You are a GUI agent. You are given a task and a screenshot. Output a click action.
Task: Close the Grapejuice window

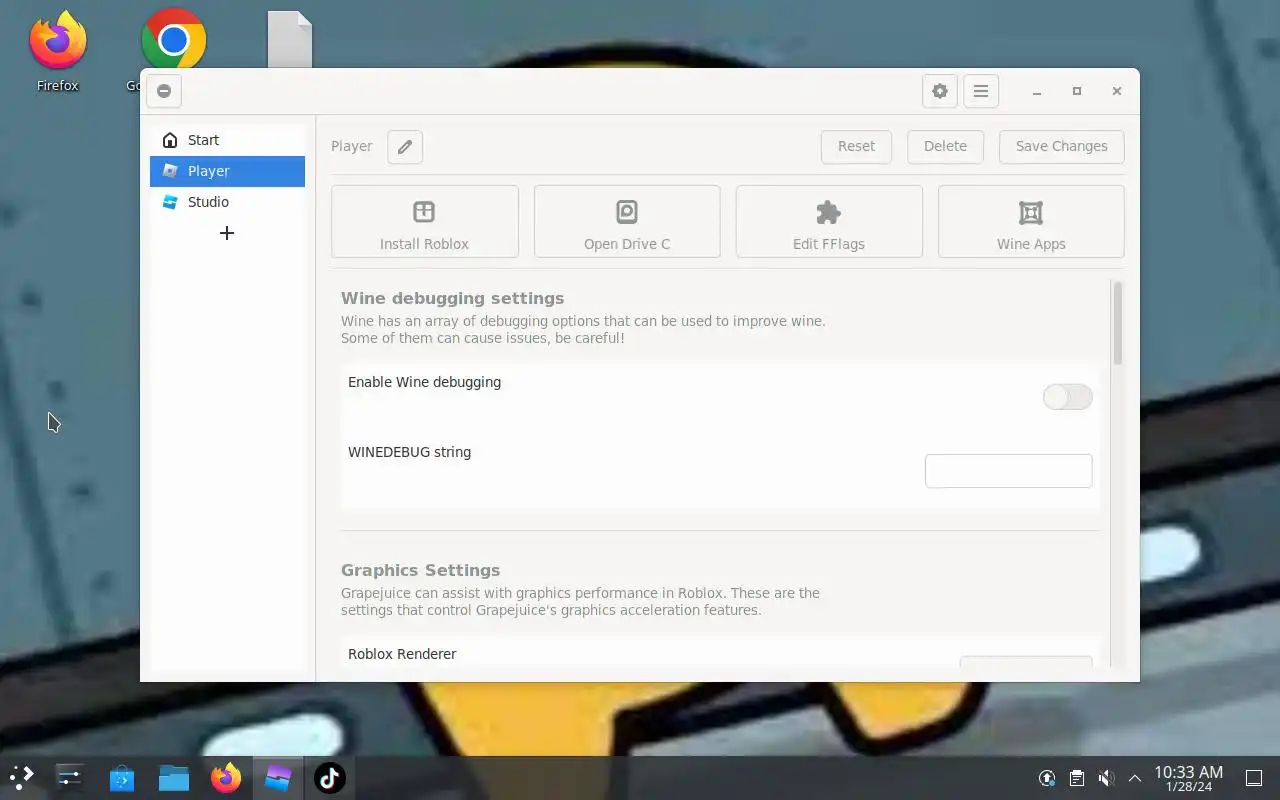1117,91
